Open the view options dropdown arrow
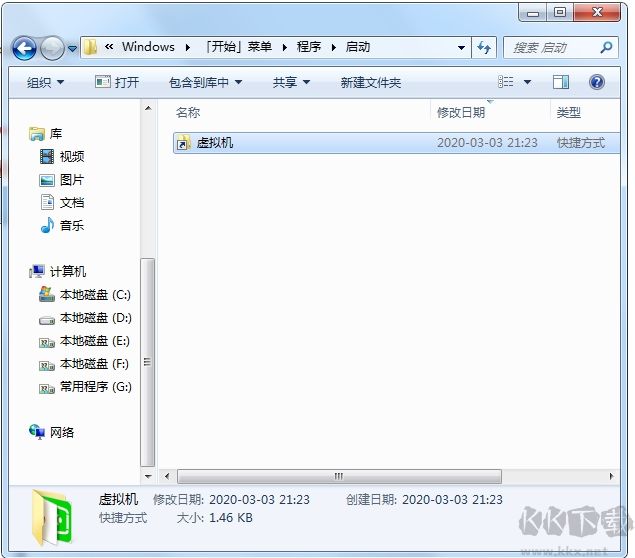This screenshot has height=558, width=635. pyautogui.click(x=527, y=82)
